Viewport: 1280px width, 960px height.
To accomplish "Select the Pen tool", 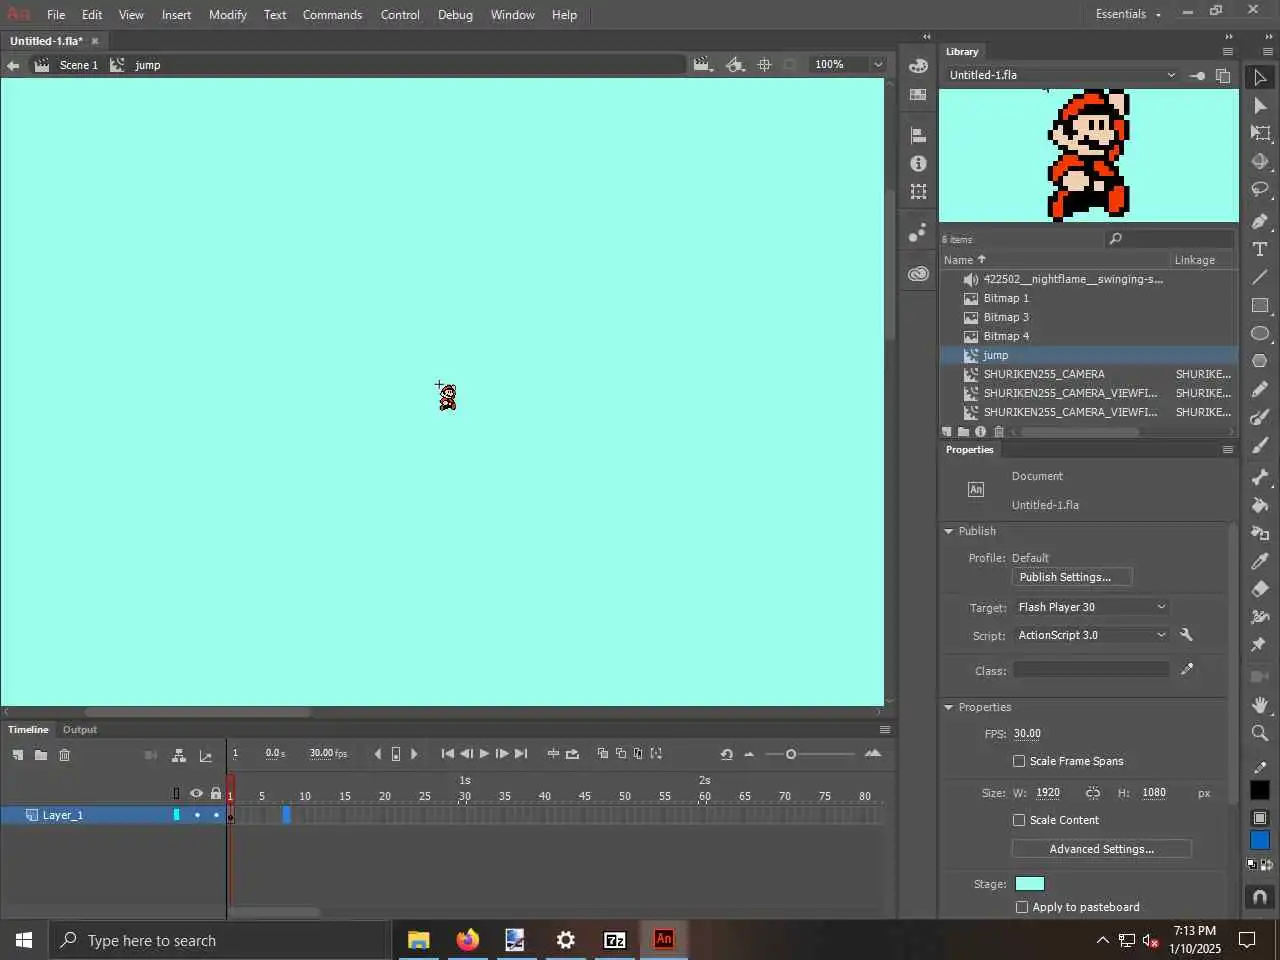I will point(1260,221).
